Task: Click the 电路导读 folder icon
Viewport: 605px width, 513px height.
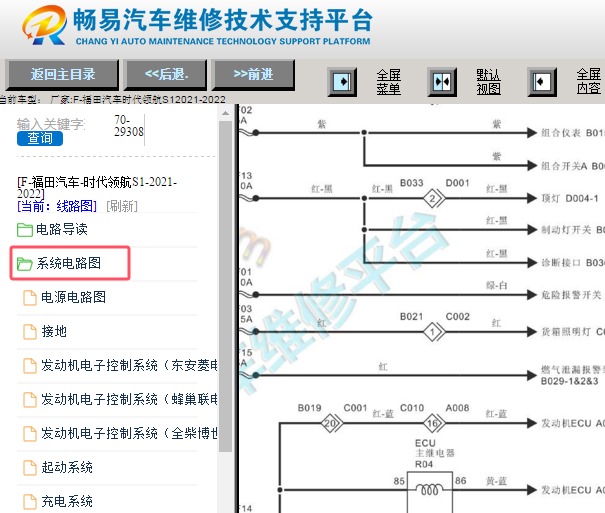Action: click(25, 230)
